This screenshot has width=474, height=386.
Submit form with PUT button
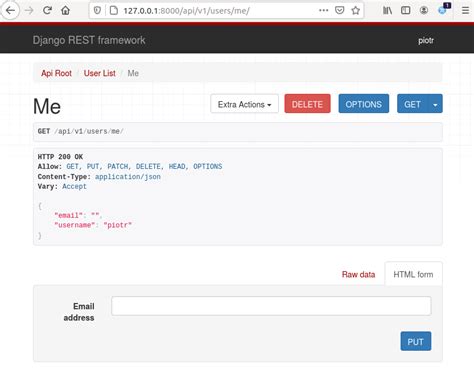416,341
